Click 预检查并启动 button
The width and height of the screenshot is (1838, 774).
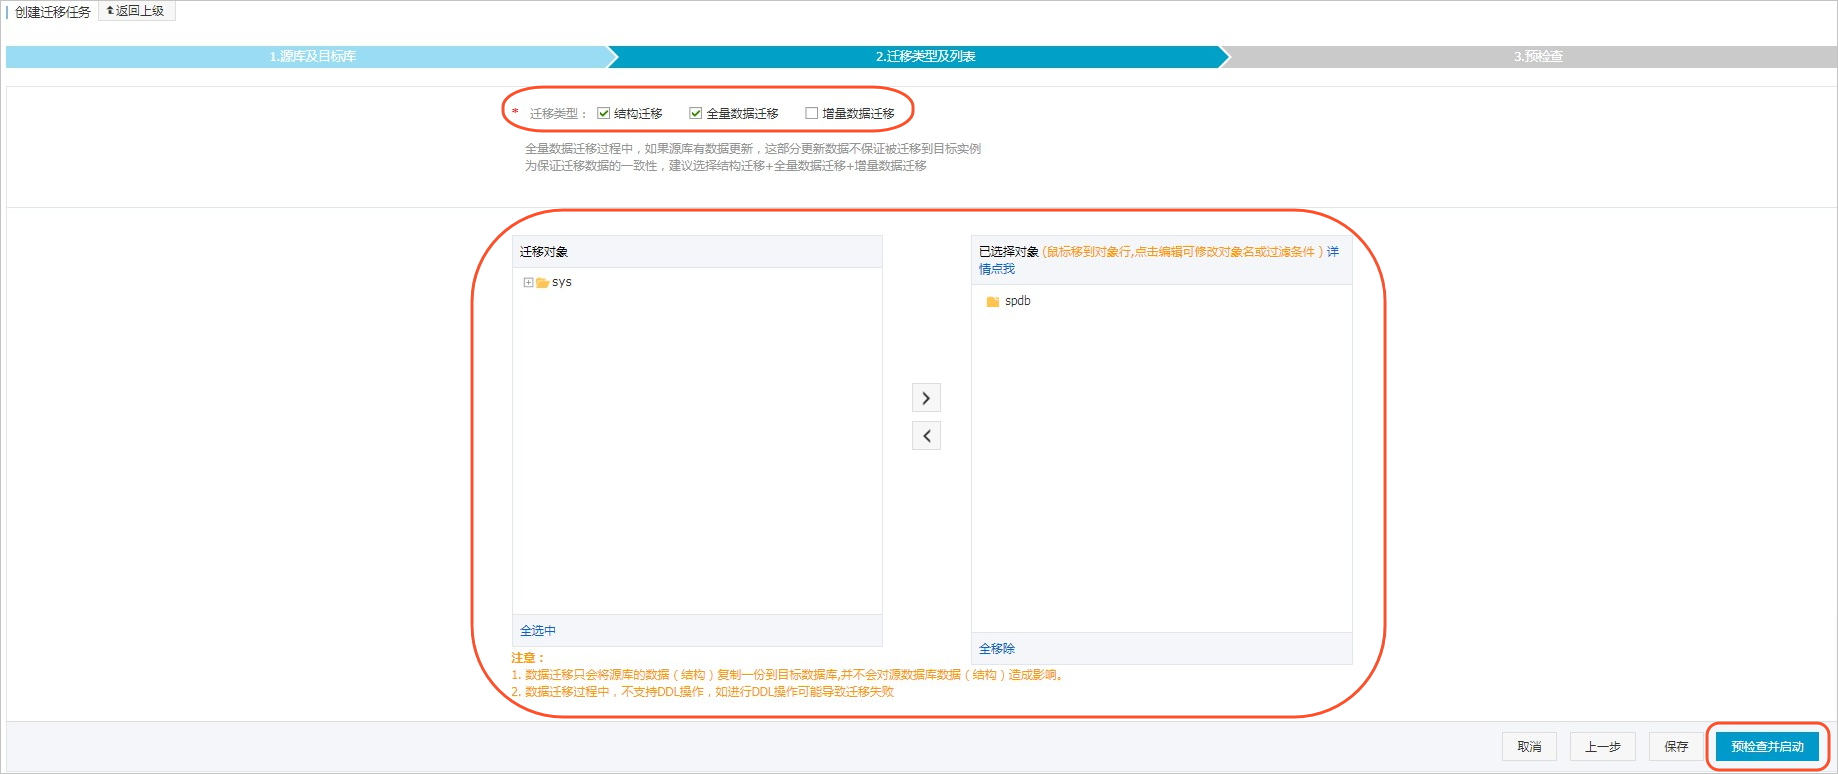point(1767,747)
